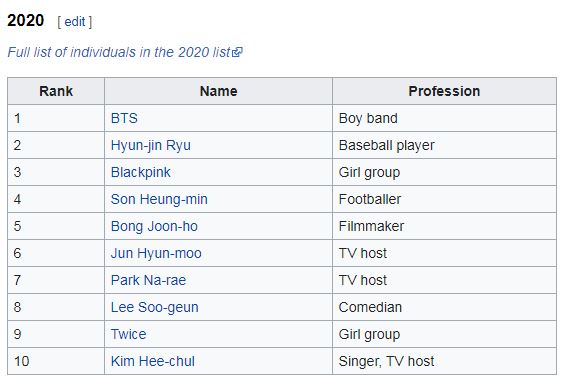567x383 pixels.
Task: Click the Blackpink link
Action: pos(140,173)
